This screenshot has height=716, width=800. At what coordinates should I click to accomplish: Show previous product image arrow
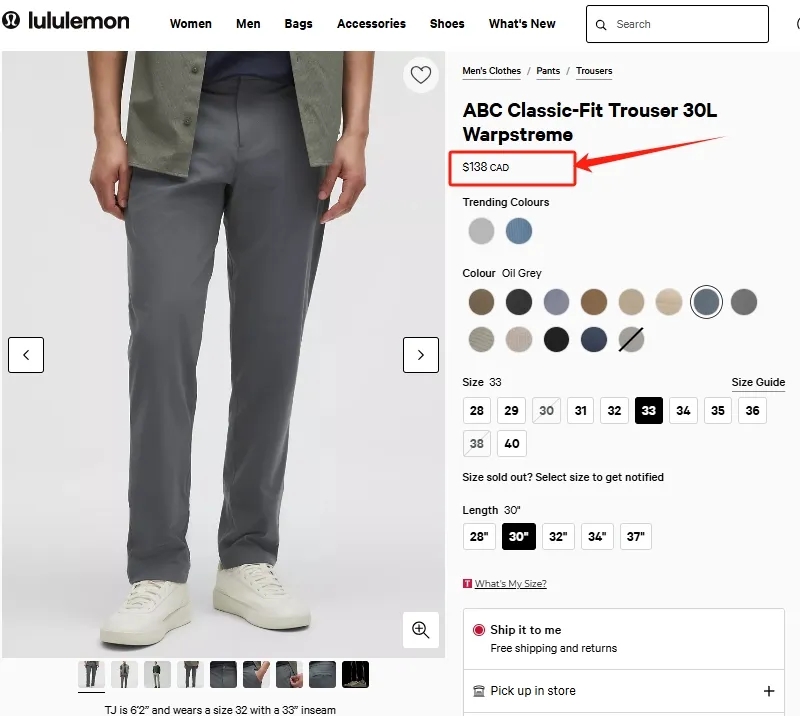click(x=26, y=355)
